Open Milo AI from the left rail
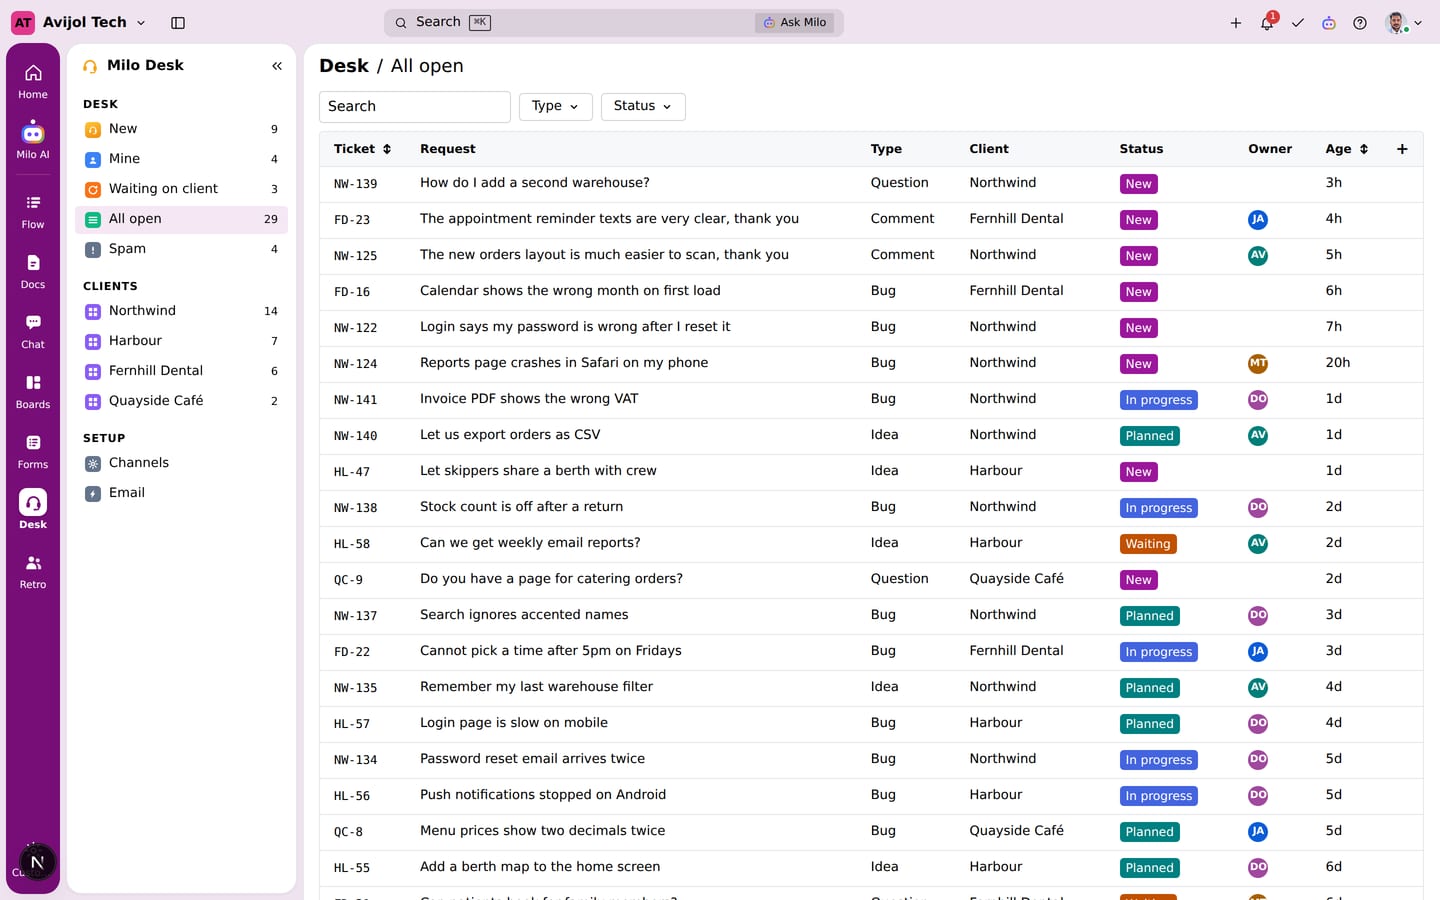Viewport: 1440px width, 900px height. pyautogui.click(x=33, y=141)
